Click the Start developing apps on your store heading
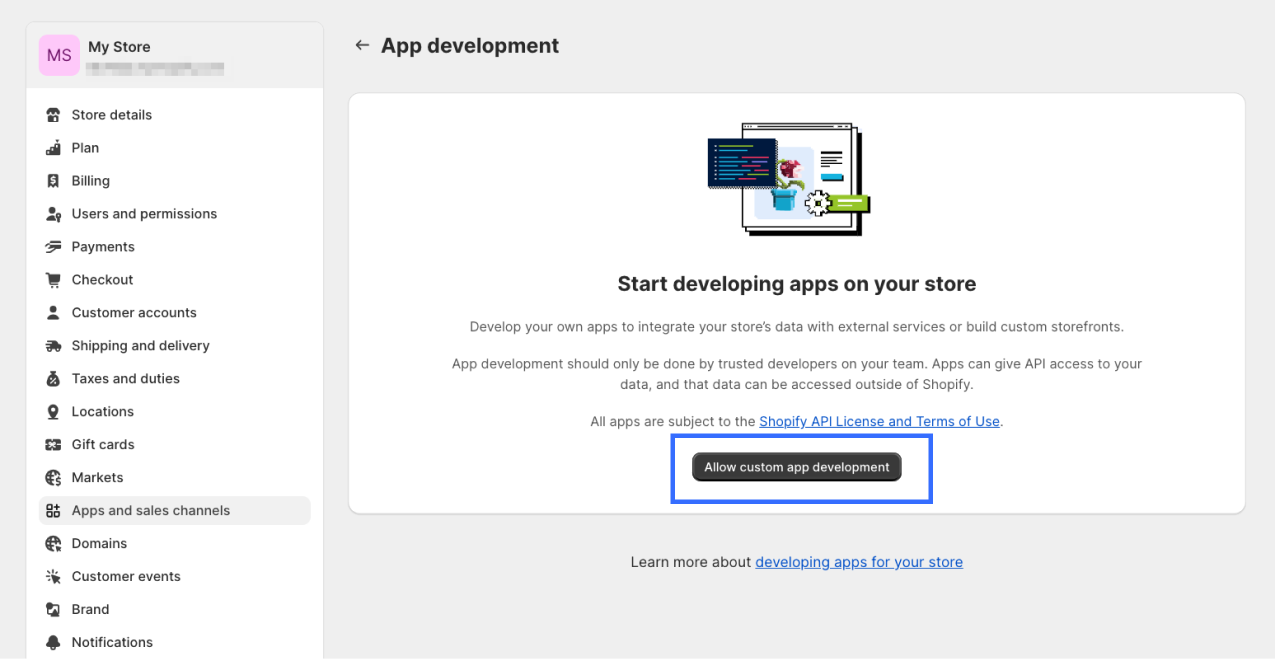This screenshot has height=659, width=1275. pos(797,284)
